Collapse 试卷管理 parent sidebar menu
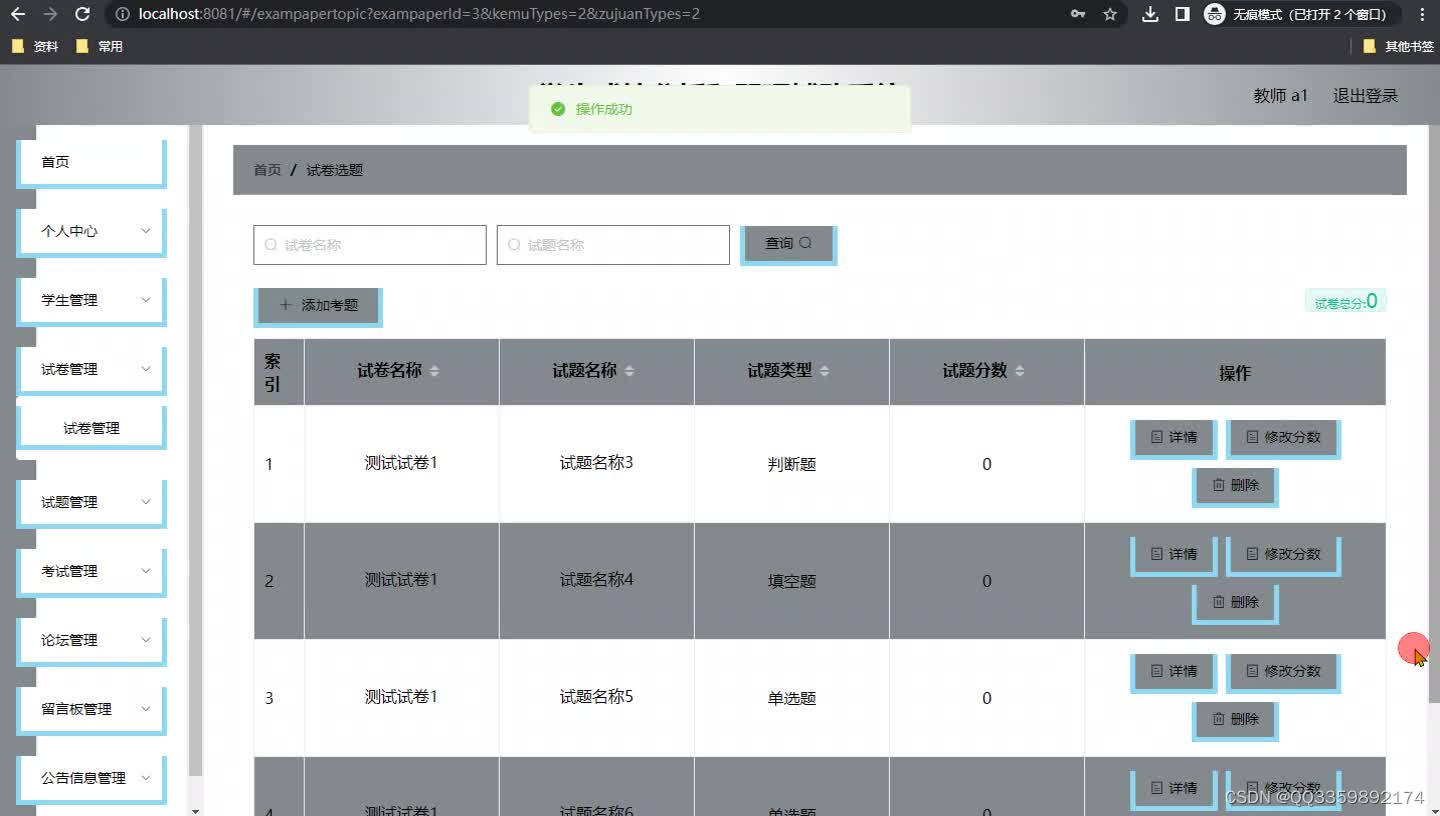 tap(91, 370)
